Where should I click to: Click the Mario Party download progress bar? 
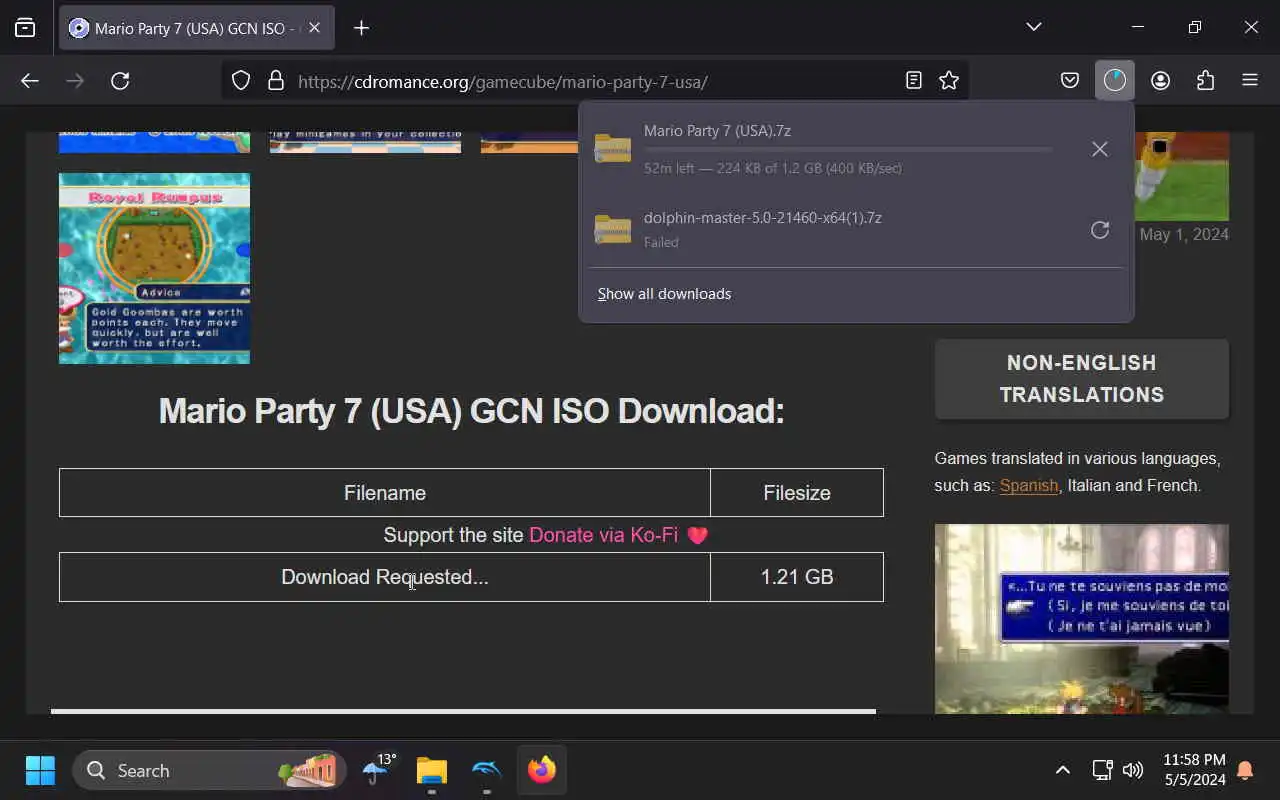coord(848,149)
